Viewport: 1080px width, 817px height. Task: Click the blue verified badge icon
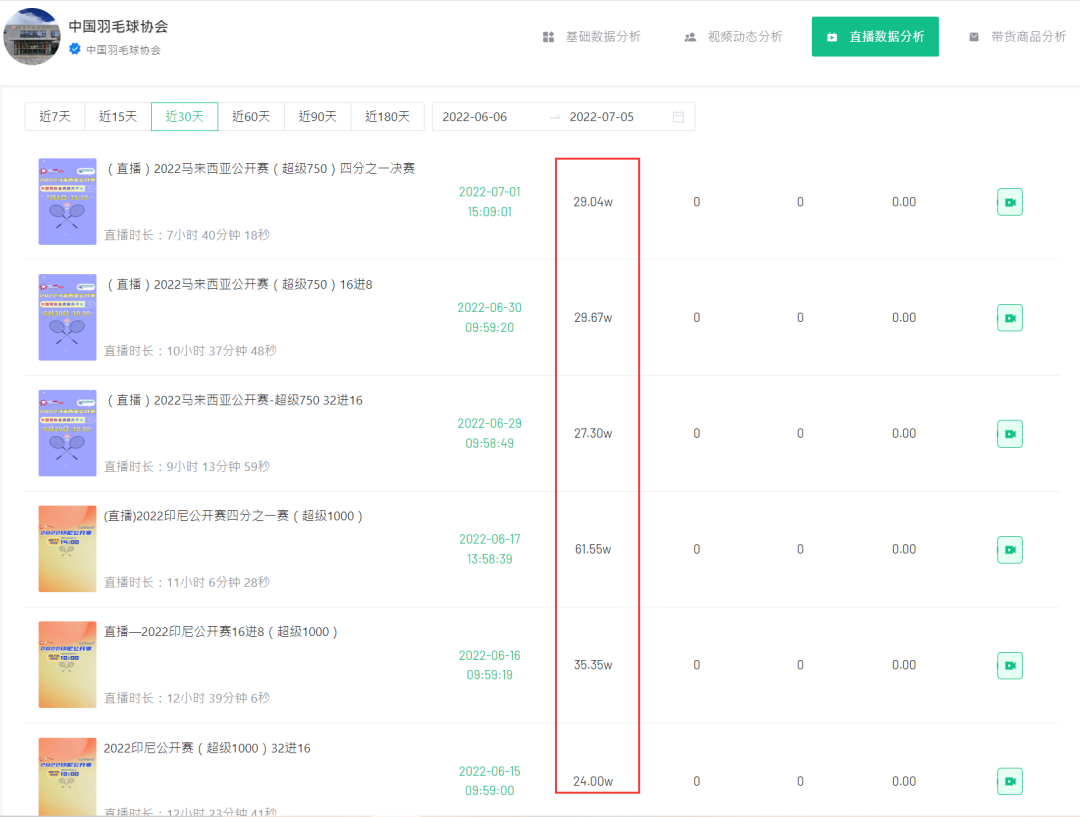coord(75,49)
